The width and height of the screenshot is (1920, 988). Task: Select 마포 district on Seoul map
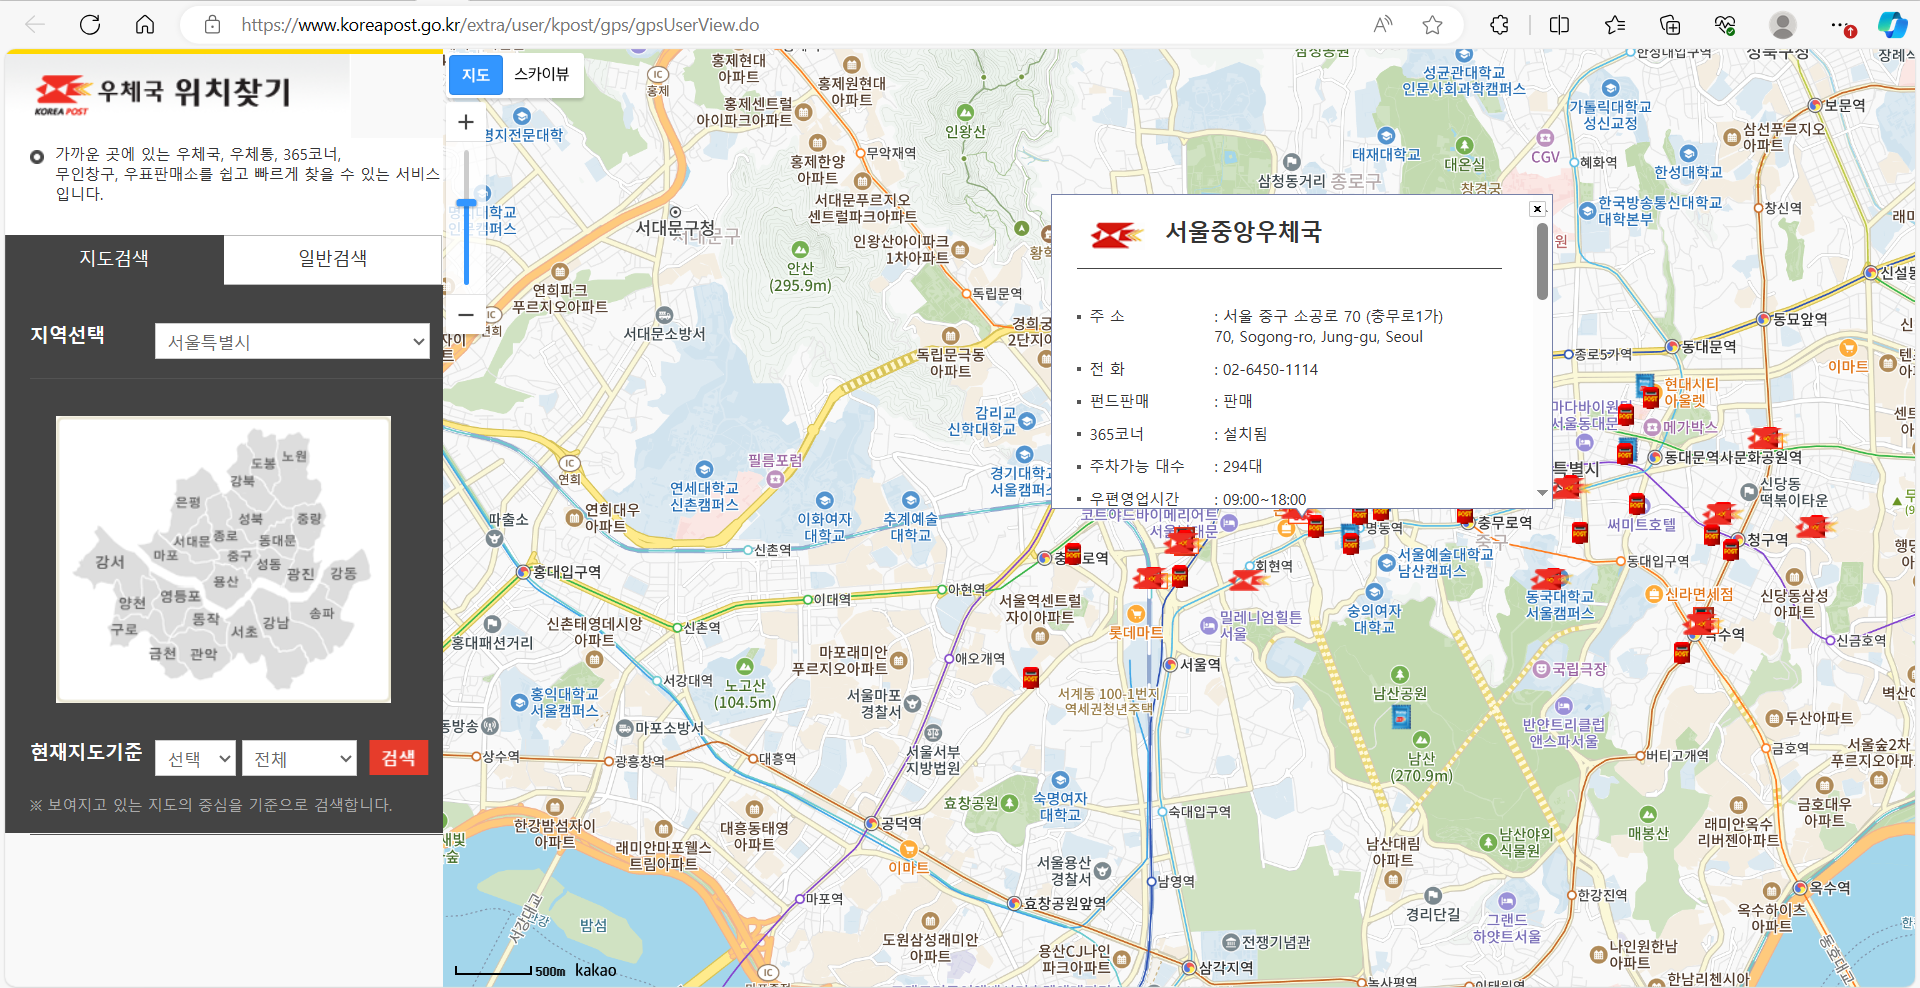(x=165, y=555)
